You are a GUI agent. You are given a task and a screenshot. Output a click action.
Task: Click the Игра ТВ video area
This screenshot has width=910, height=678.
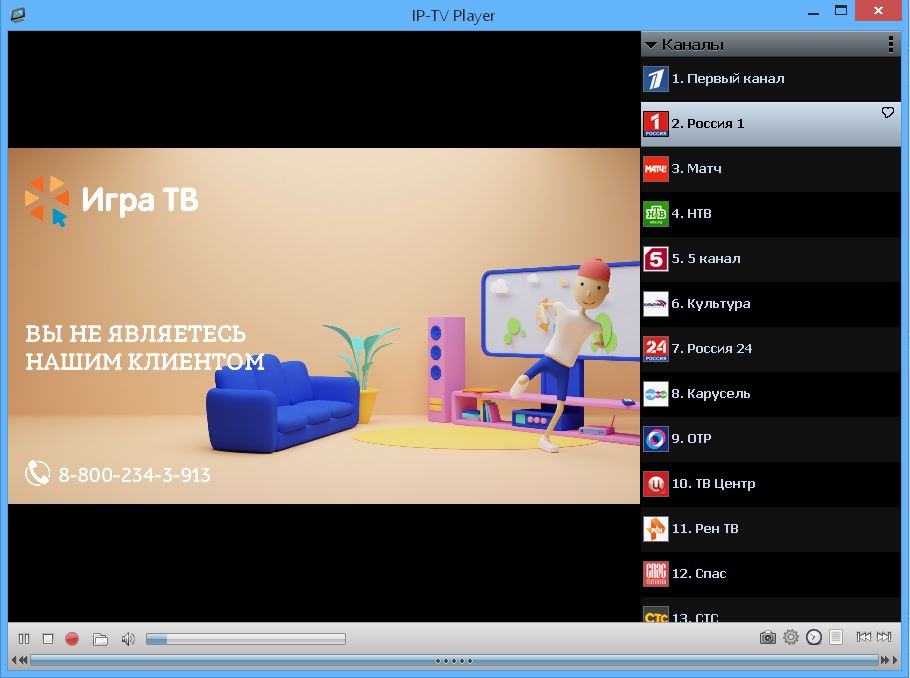click(324, 326)
